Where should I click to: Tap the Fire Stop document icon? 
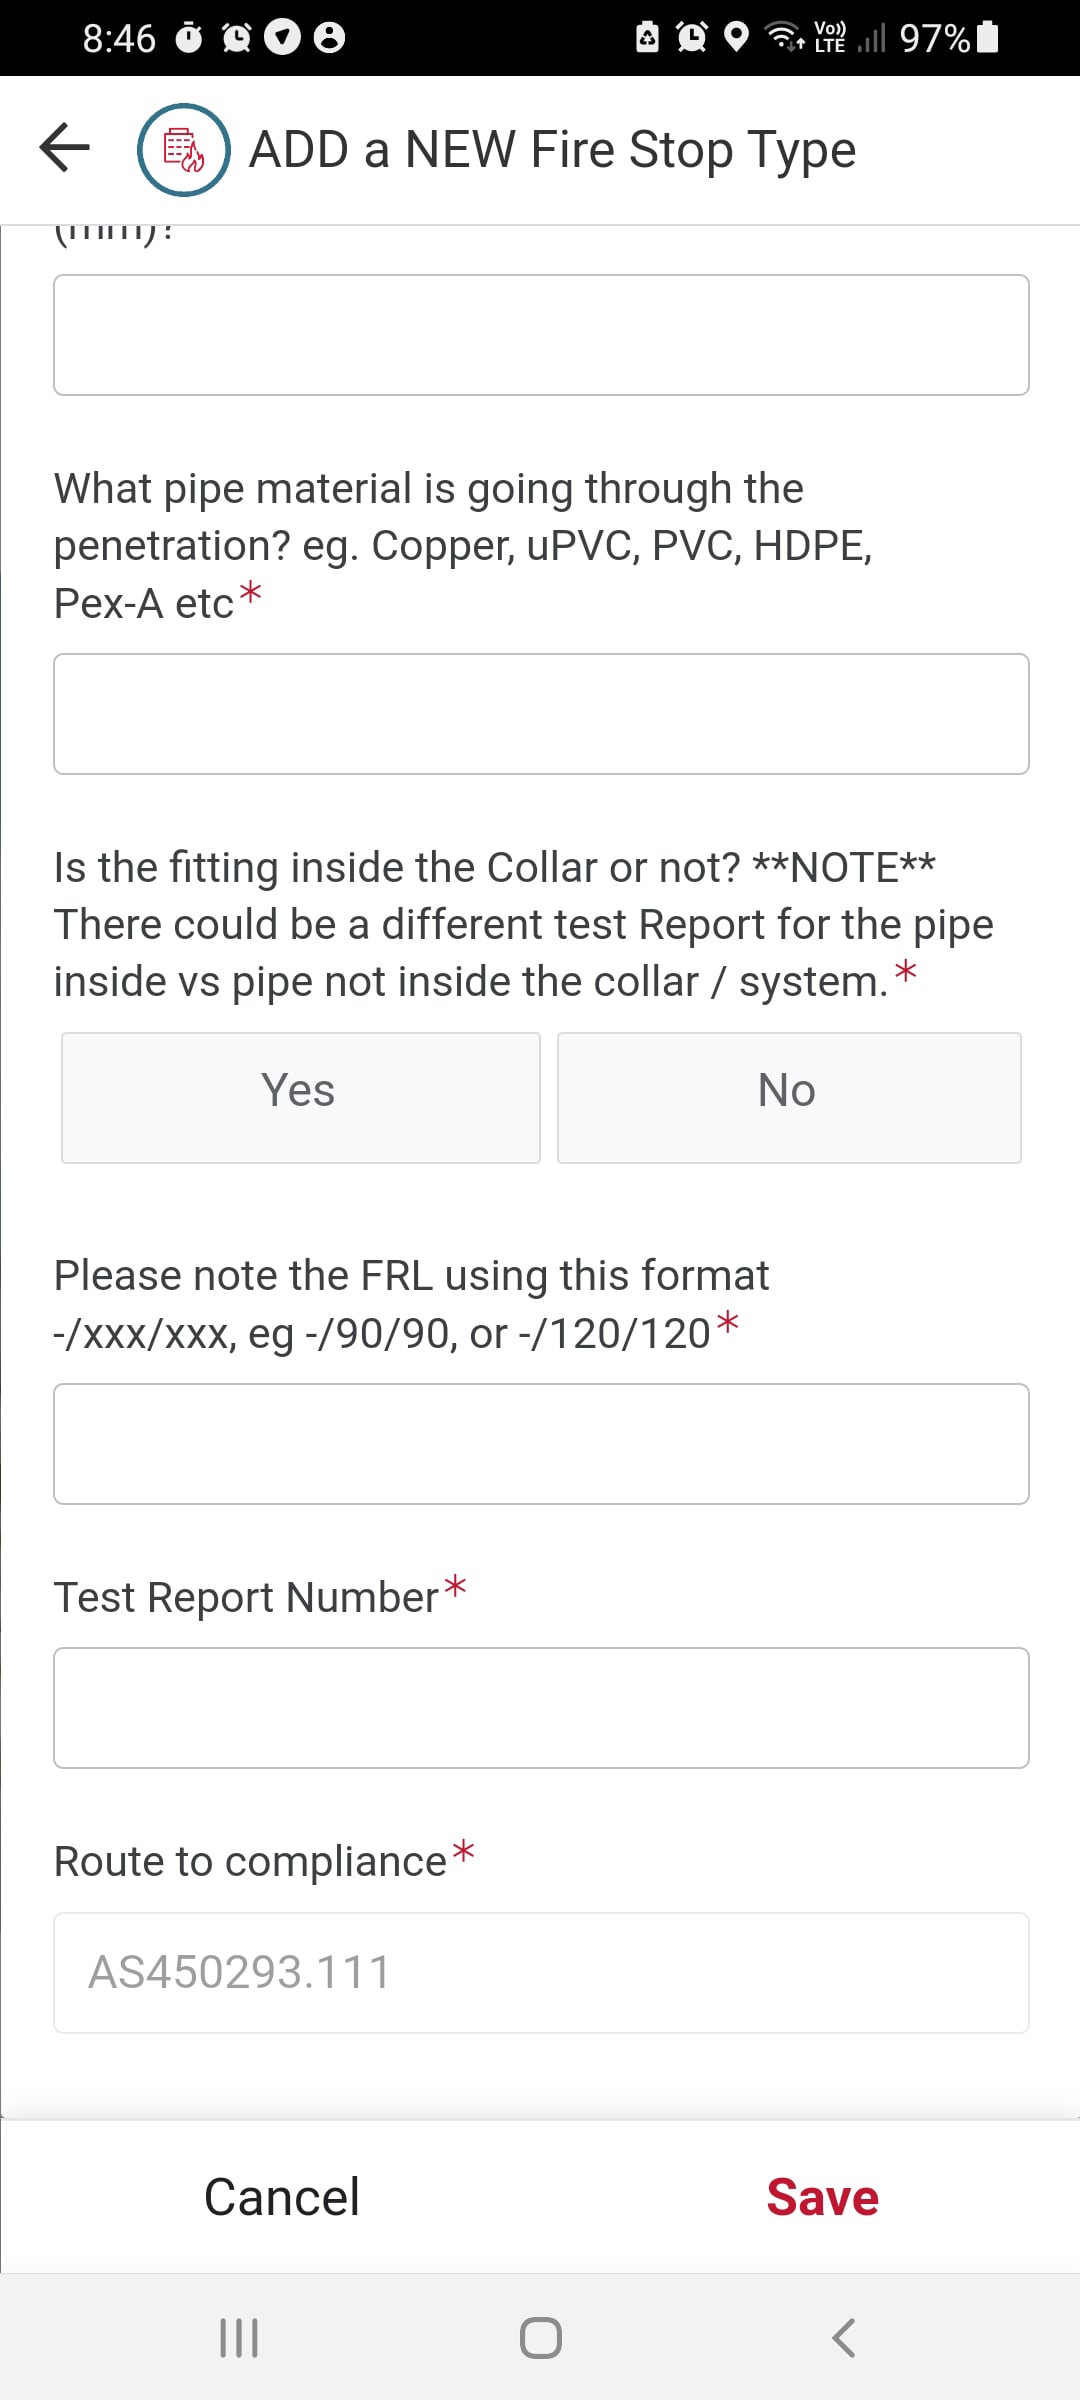tap(184, 150)
